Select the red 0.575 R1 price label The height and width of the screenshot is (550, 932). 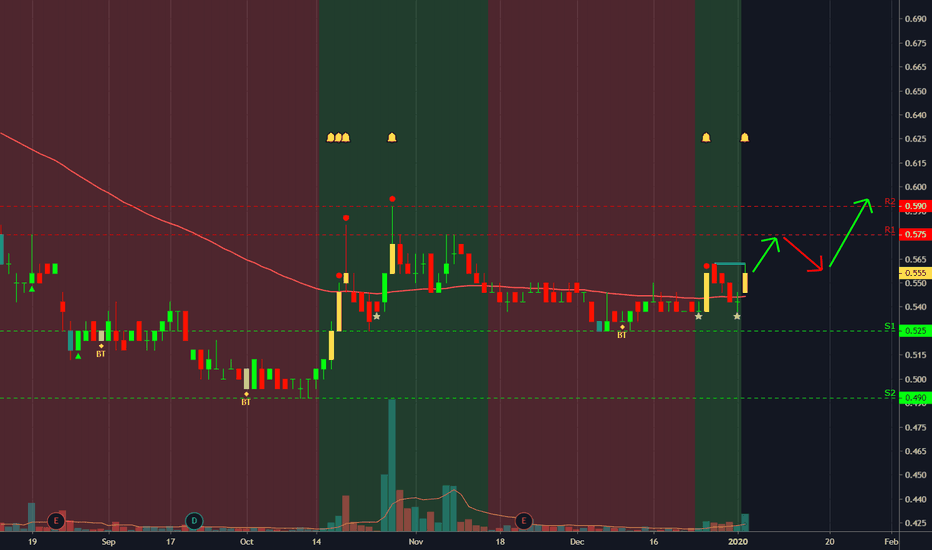coord(914,234)
